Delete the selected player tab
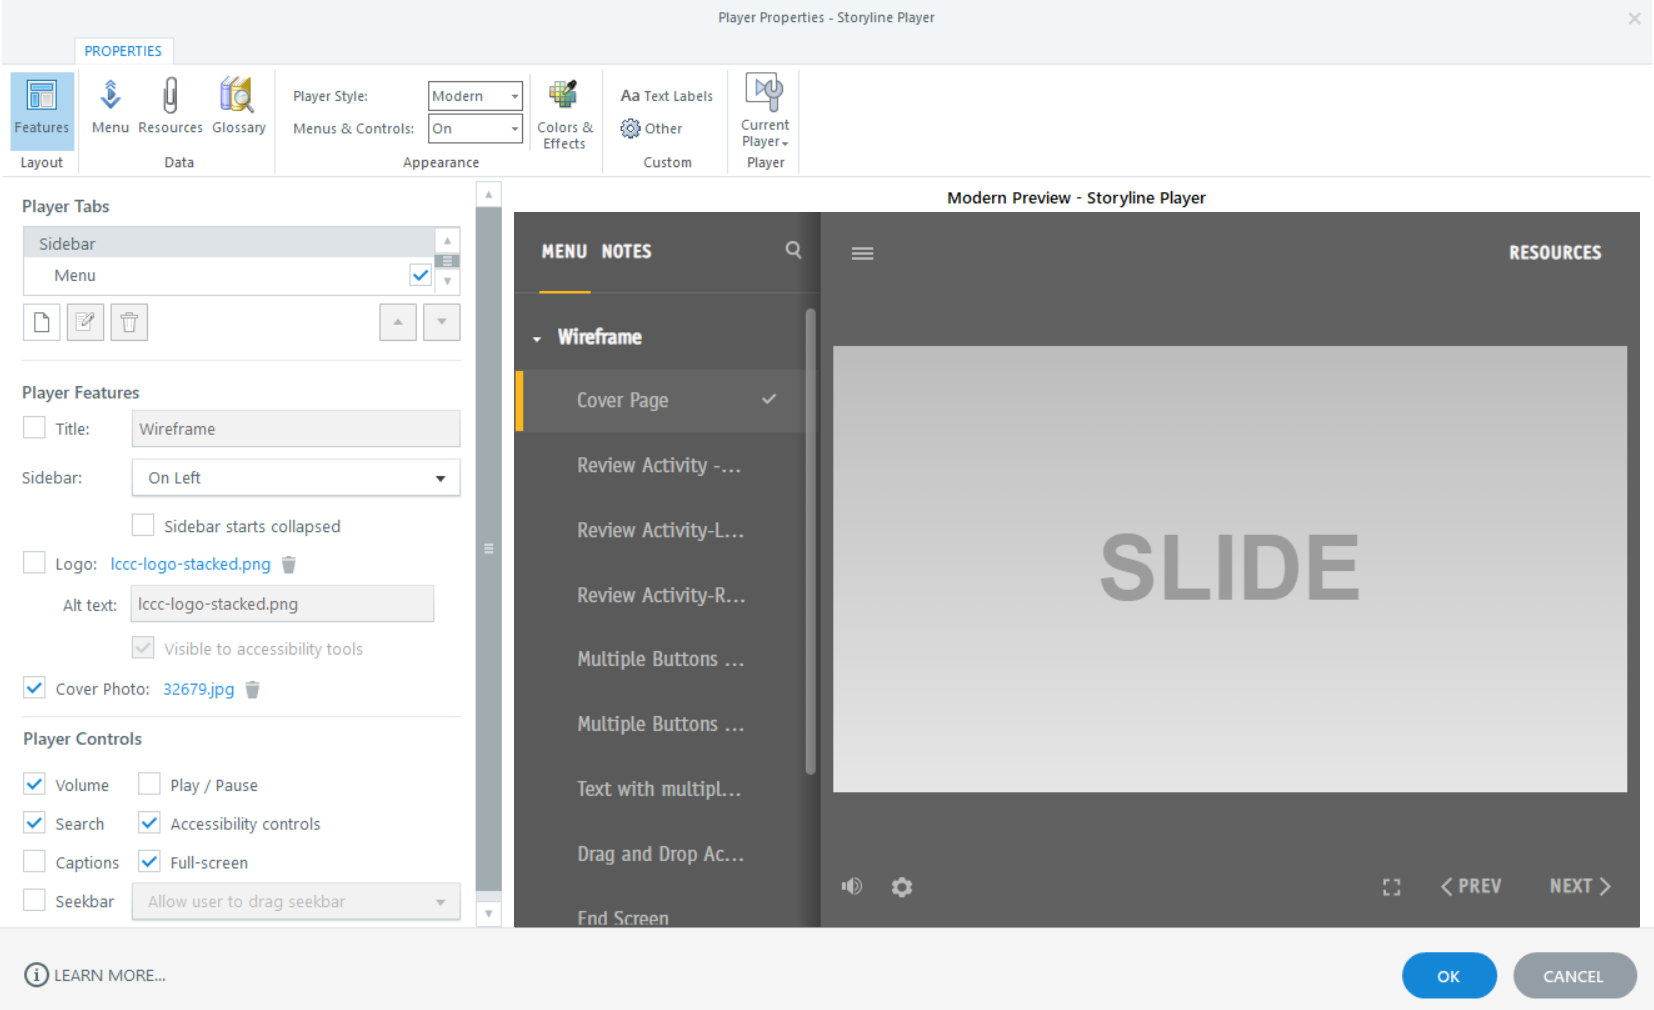 [x=129, y=322]
